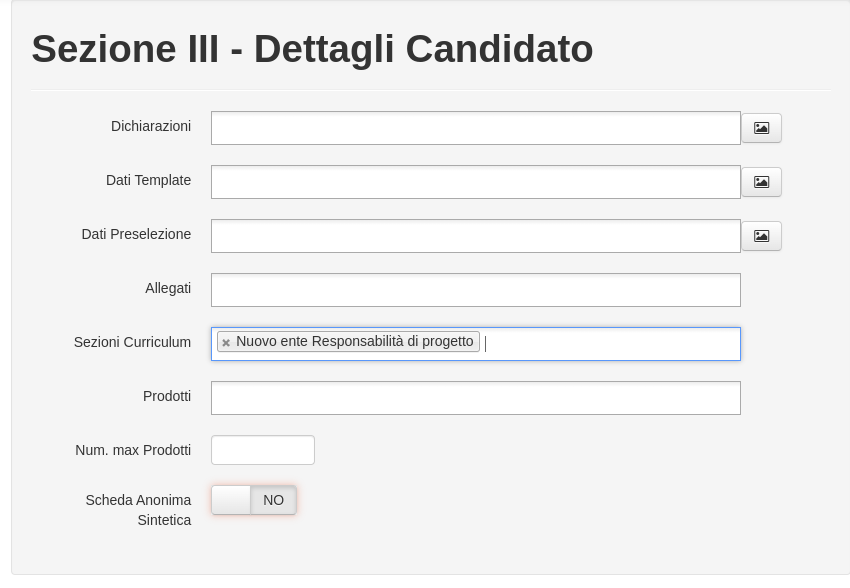Click inside the Dati Template text box
850x588 pixels.
(475, 182)
